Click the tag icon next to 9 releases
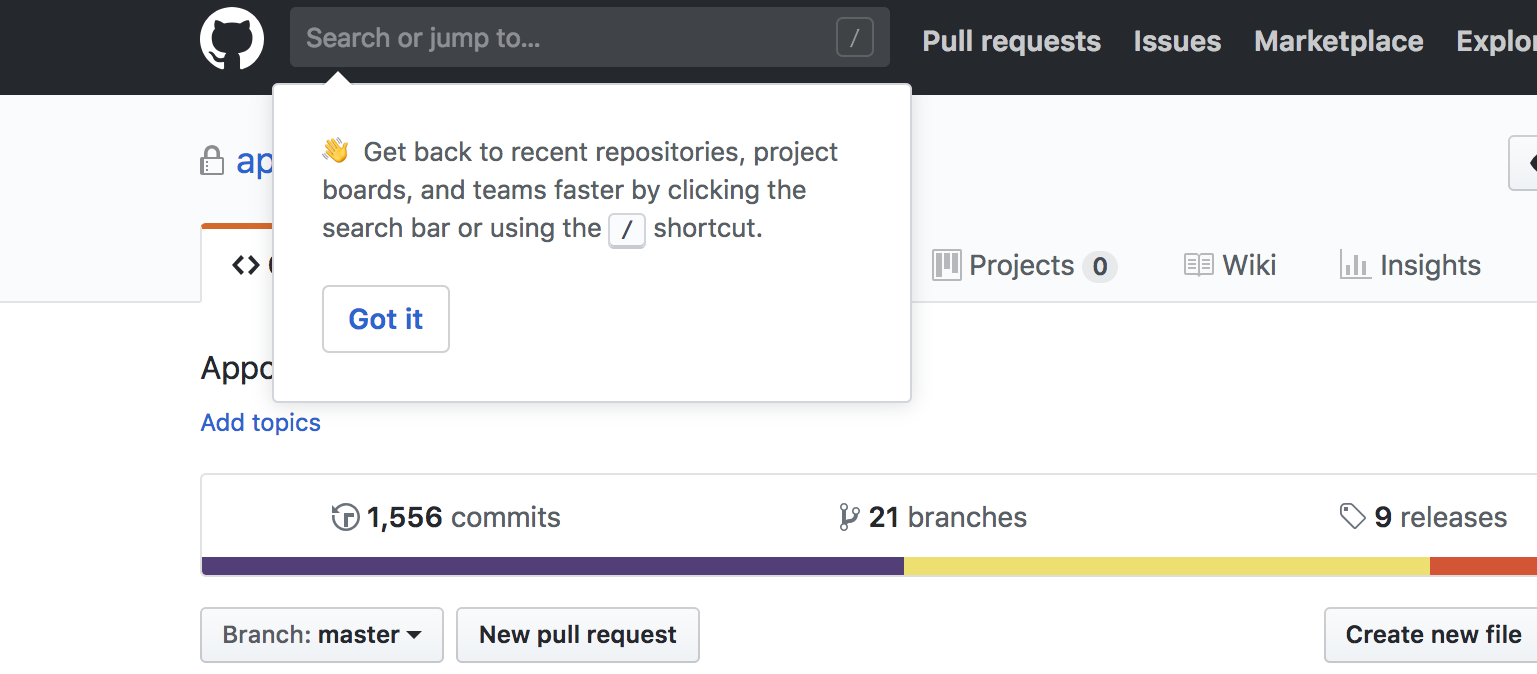 tap(1352, 517)
